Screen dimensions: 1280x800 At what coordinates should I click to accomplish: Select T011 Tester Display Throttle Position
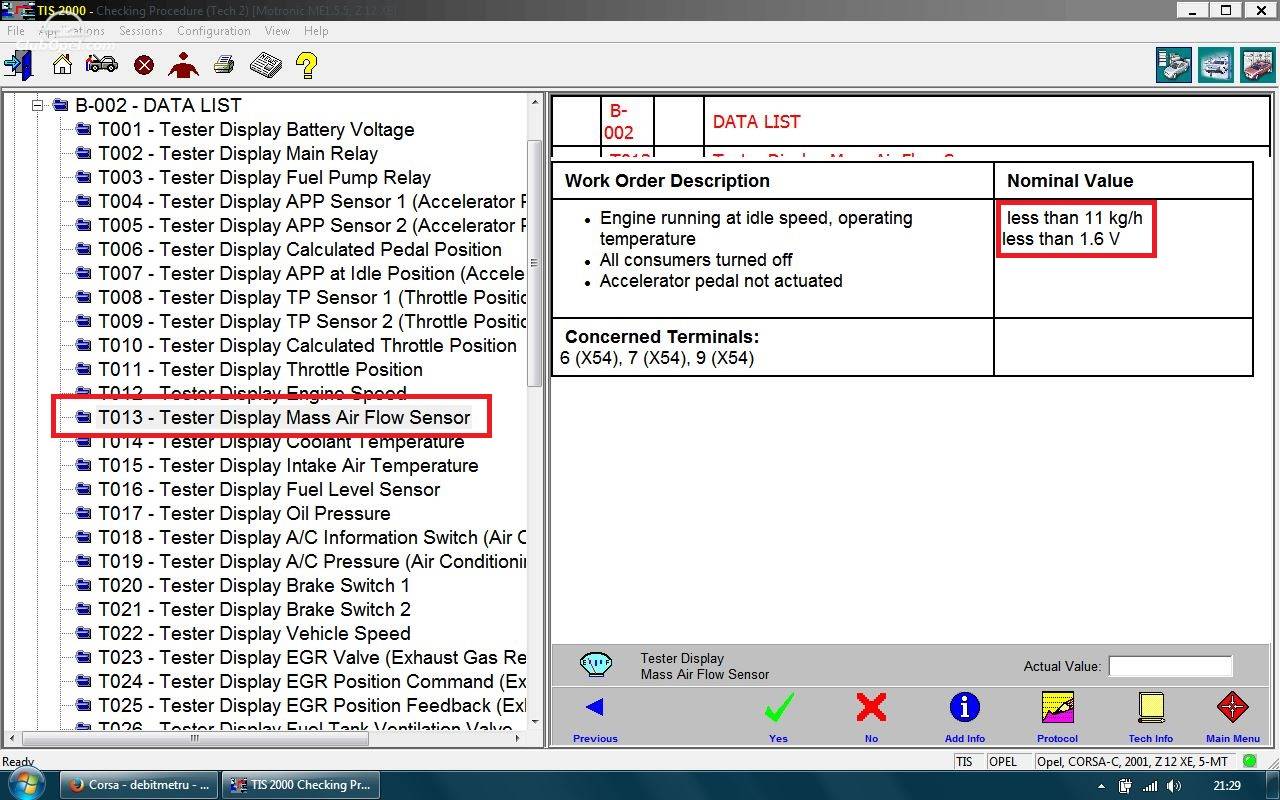260,369
